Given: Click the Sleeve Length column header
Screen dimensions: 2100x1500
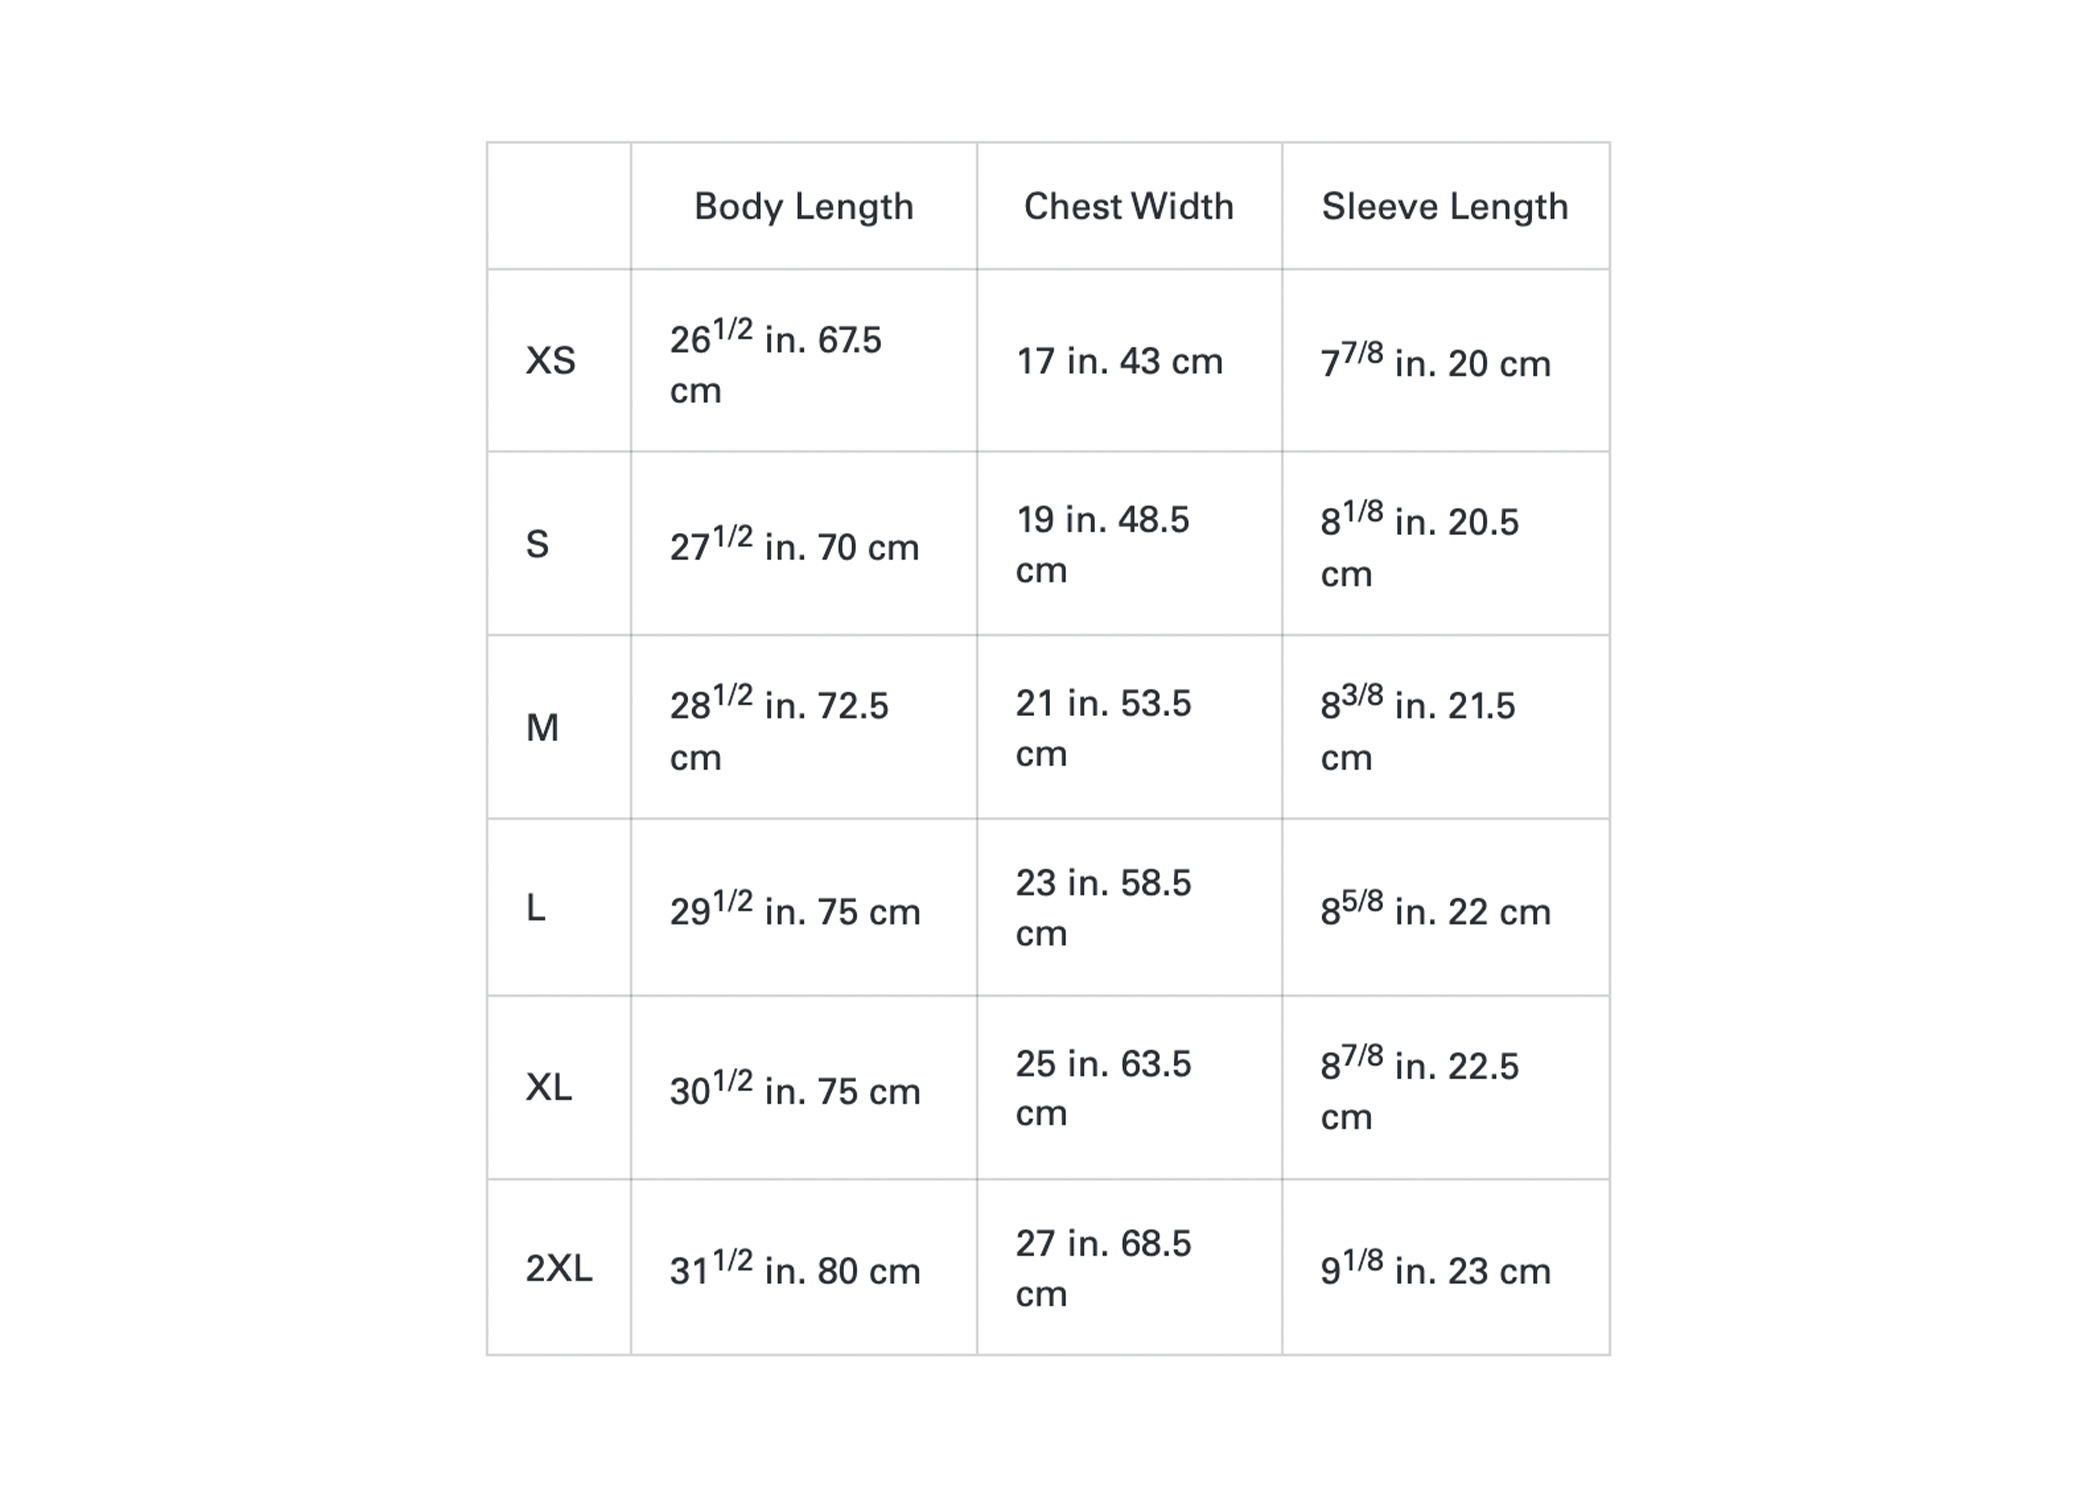Looking at the screenshot, I should (1445, 206).
